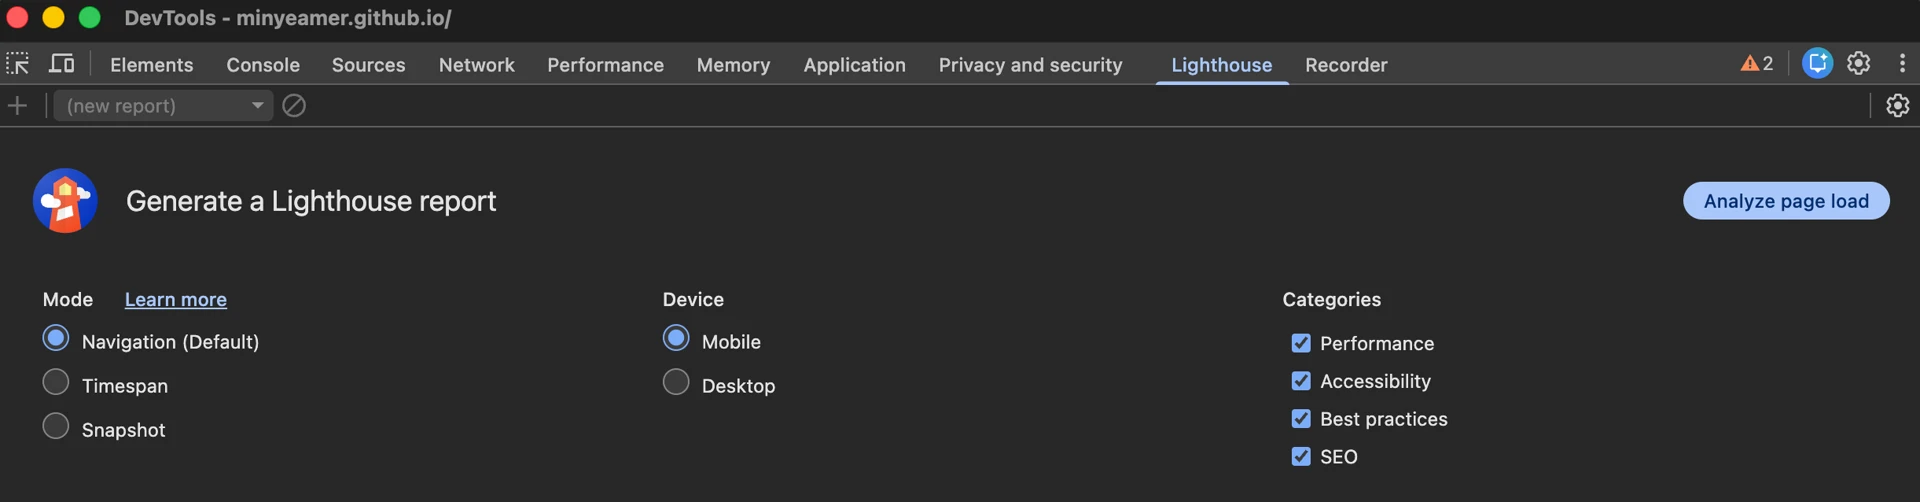Open the Sources tab
The height and width of the screenshot is (502, 1920).
(x=368, y=65)
